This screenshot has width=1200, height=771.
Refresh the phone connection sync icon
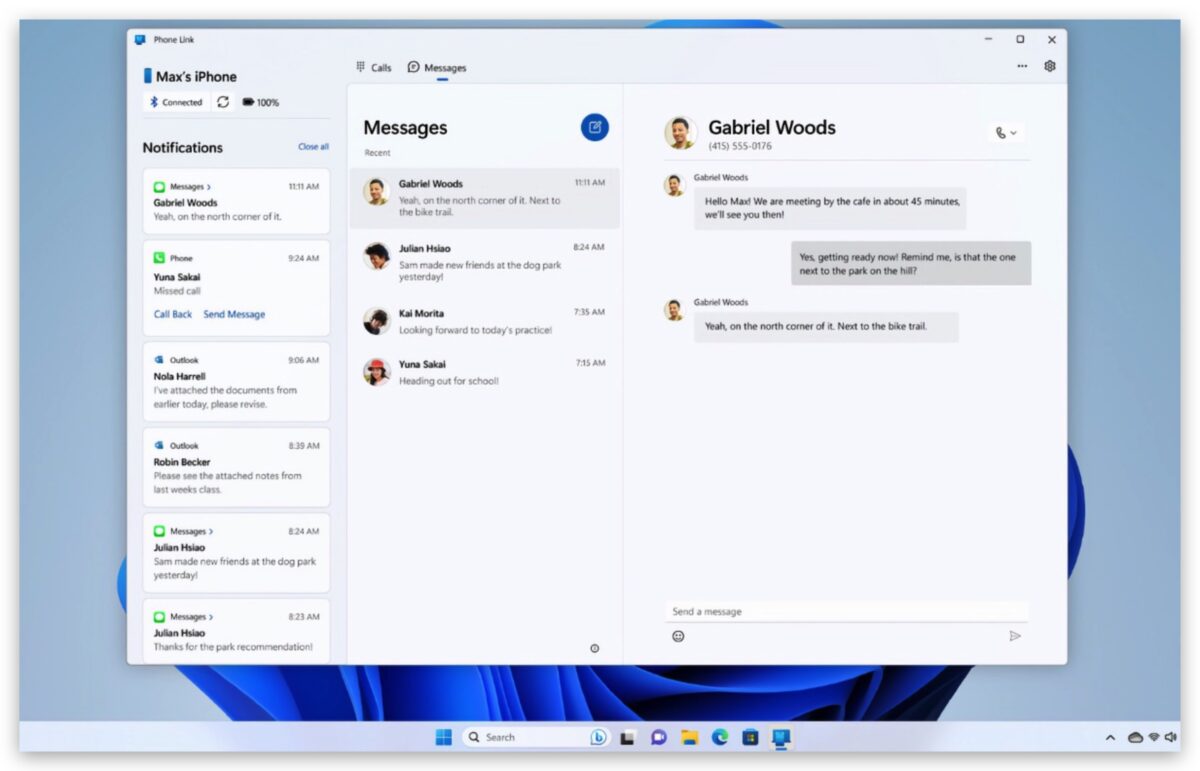[x=223, y=102]
